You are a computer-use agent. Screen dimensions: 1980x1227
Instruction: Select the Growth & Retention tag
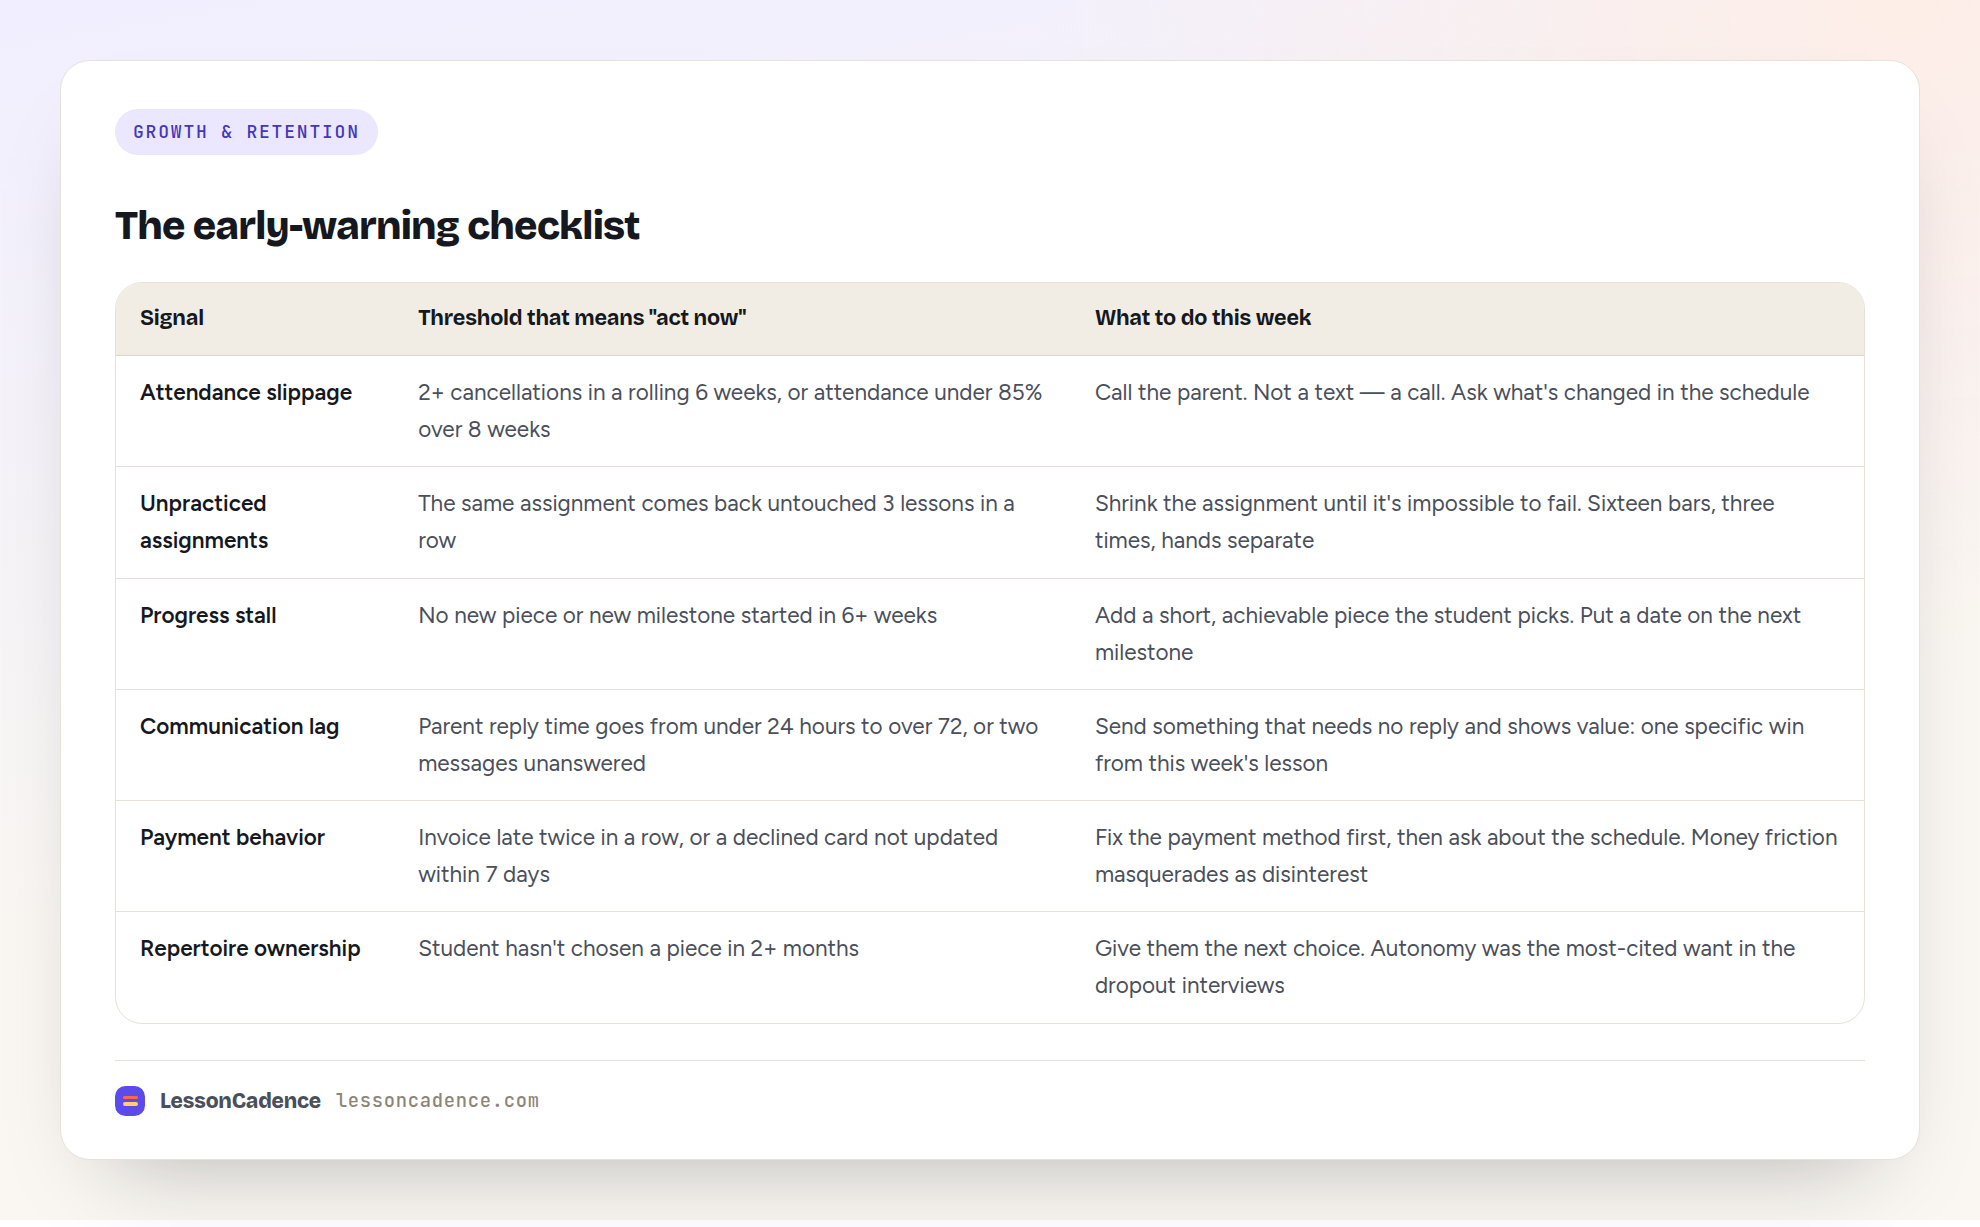coord(246,132)
